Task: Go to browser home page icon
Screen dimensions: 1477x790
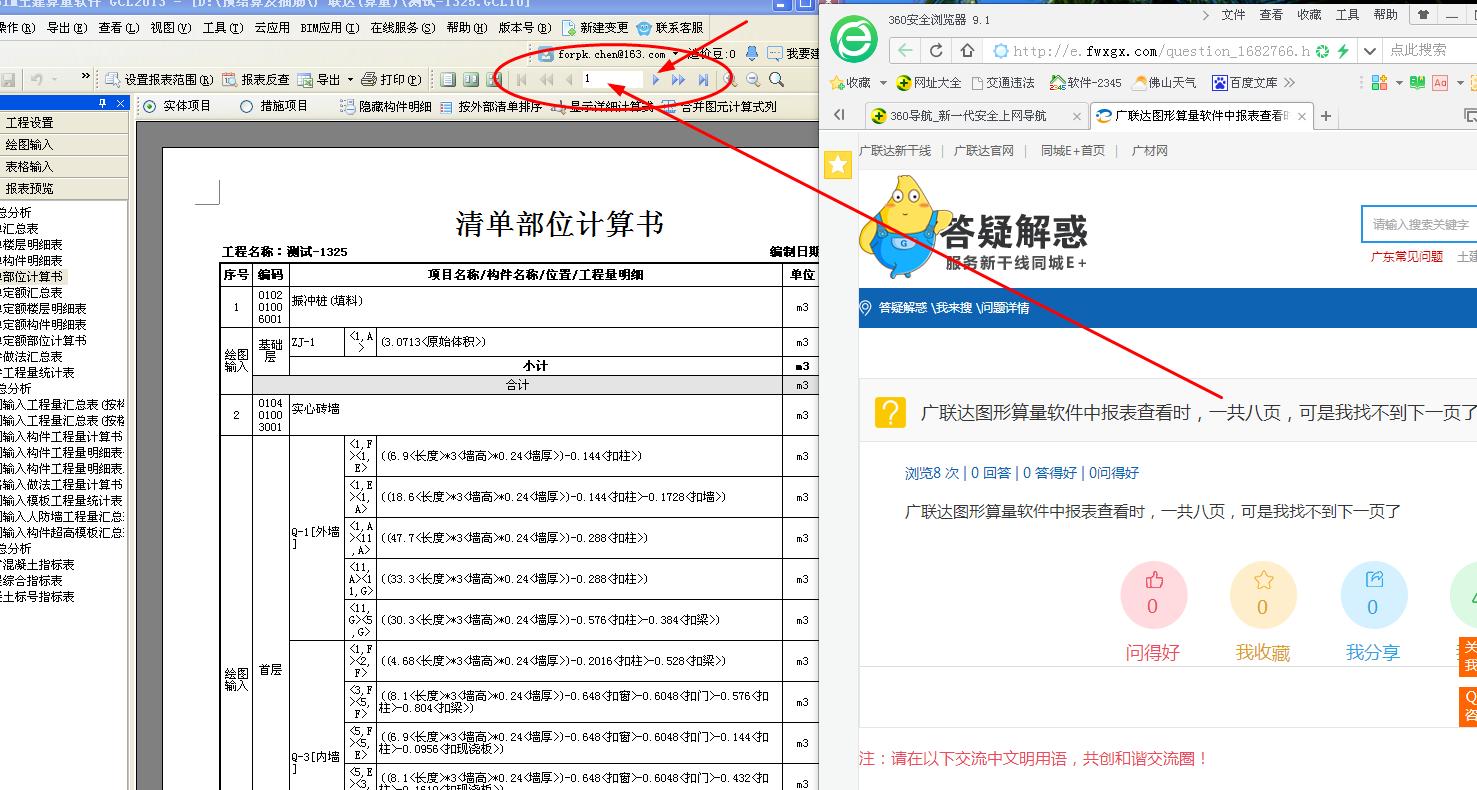Action: point(967,50)
